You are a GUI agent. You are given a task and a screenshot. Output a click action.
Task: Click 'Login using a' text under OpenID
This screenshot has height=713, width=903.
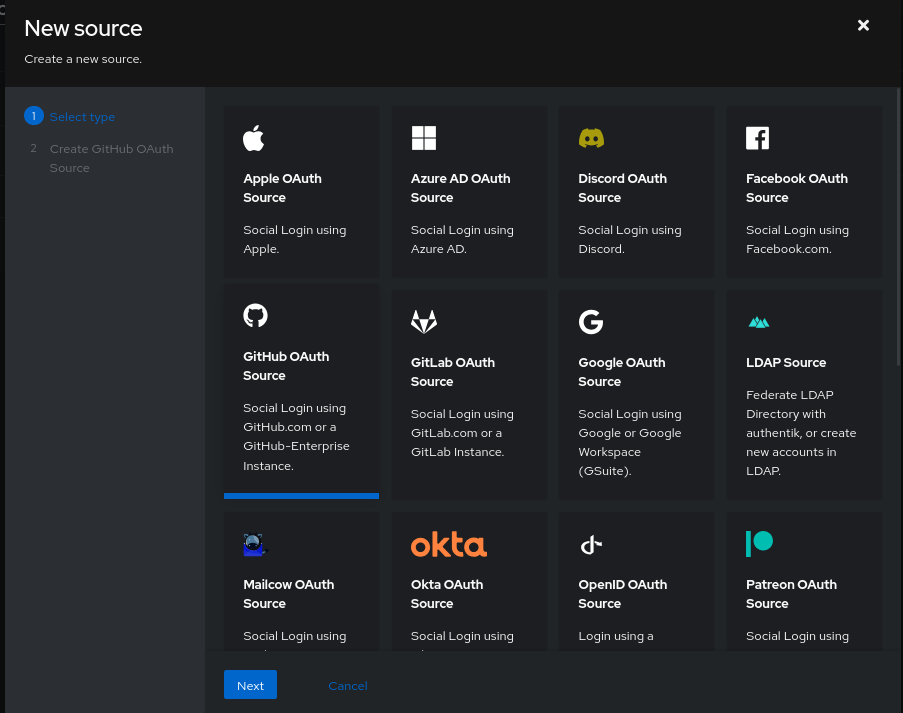(x=616, y=636)
